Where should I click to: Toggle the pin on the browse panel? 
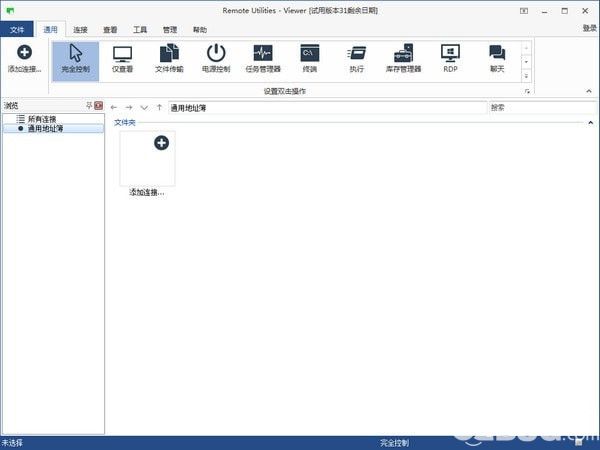tap(89, 105)
